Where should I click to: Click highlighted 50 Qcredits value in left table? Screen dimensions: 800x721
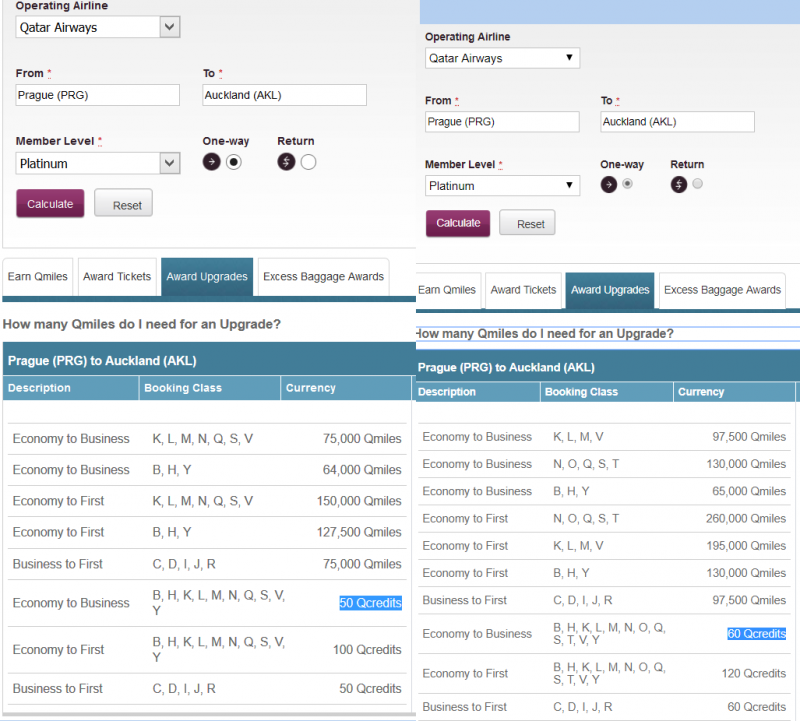[370, 603]
